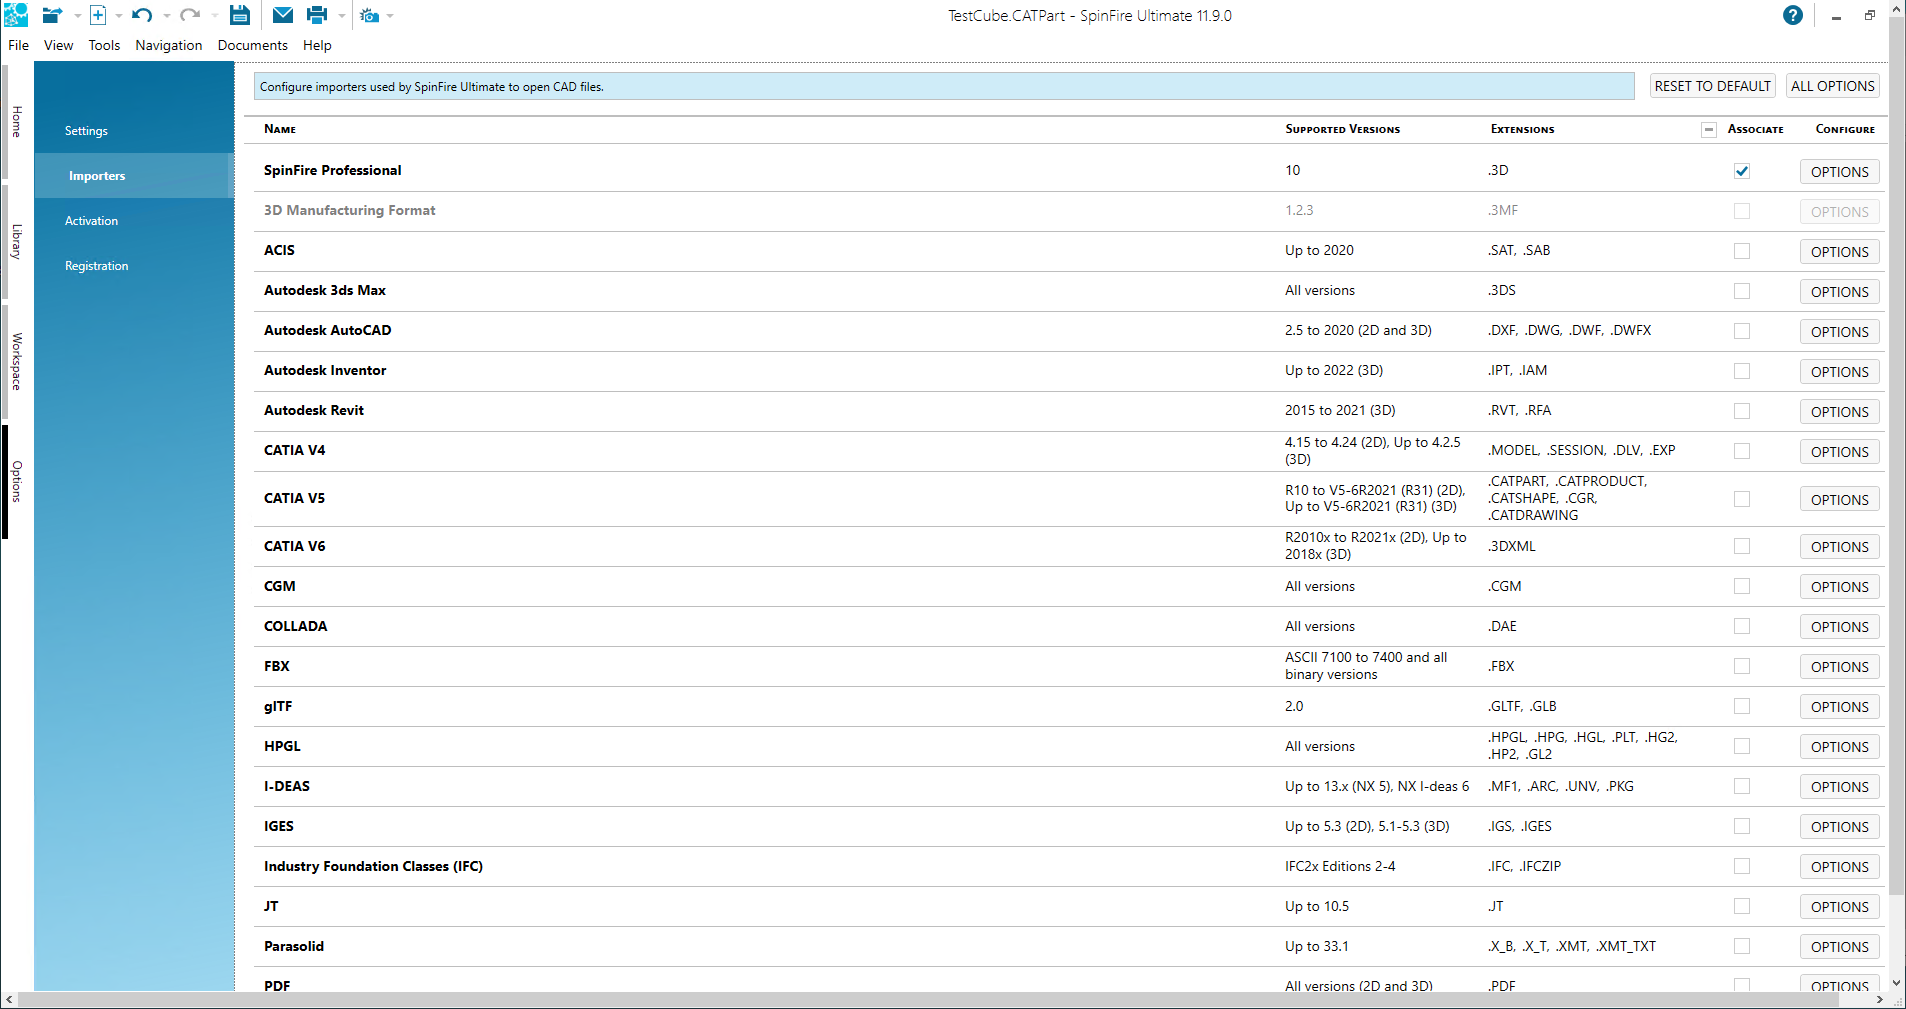Enable association for Autodesk Inventor
This screenshot has height=1009, width=1906.
click(x=1742, y=371)
